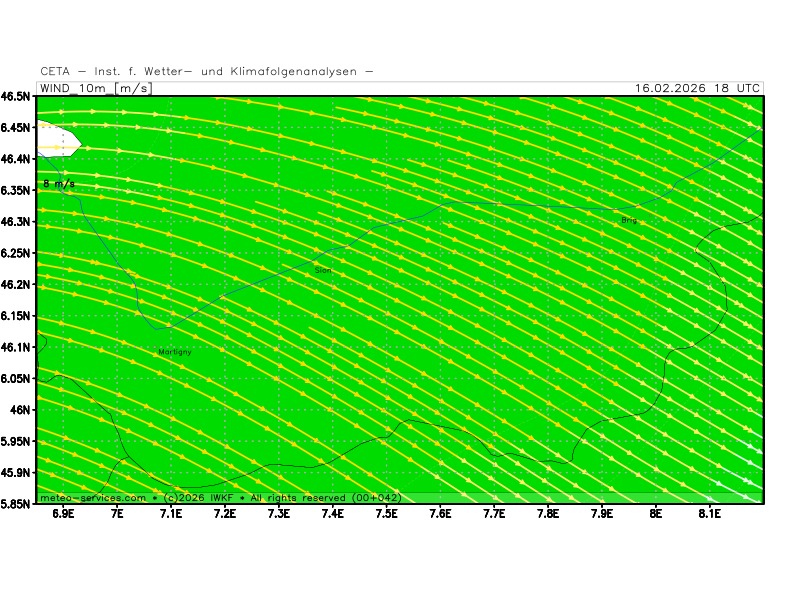
Task: Select the 46N latitude axis label
Action: click(22, 410)
